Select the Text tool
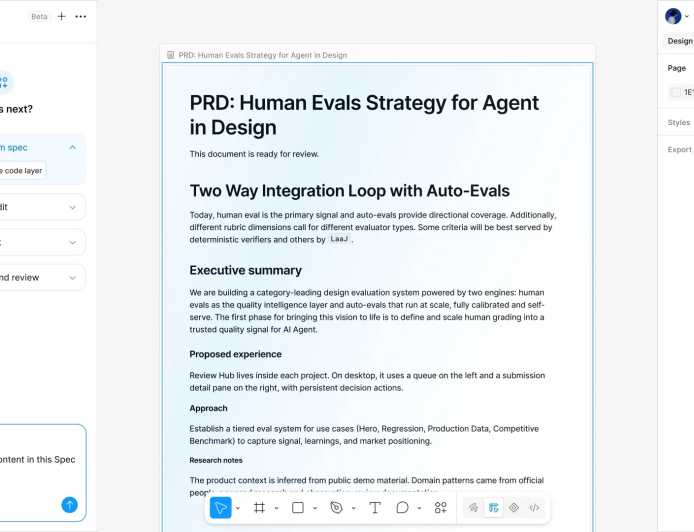Viewport: 694px width, 532px height. click(375, 508)
